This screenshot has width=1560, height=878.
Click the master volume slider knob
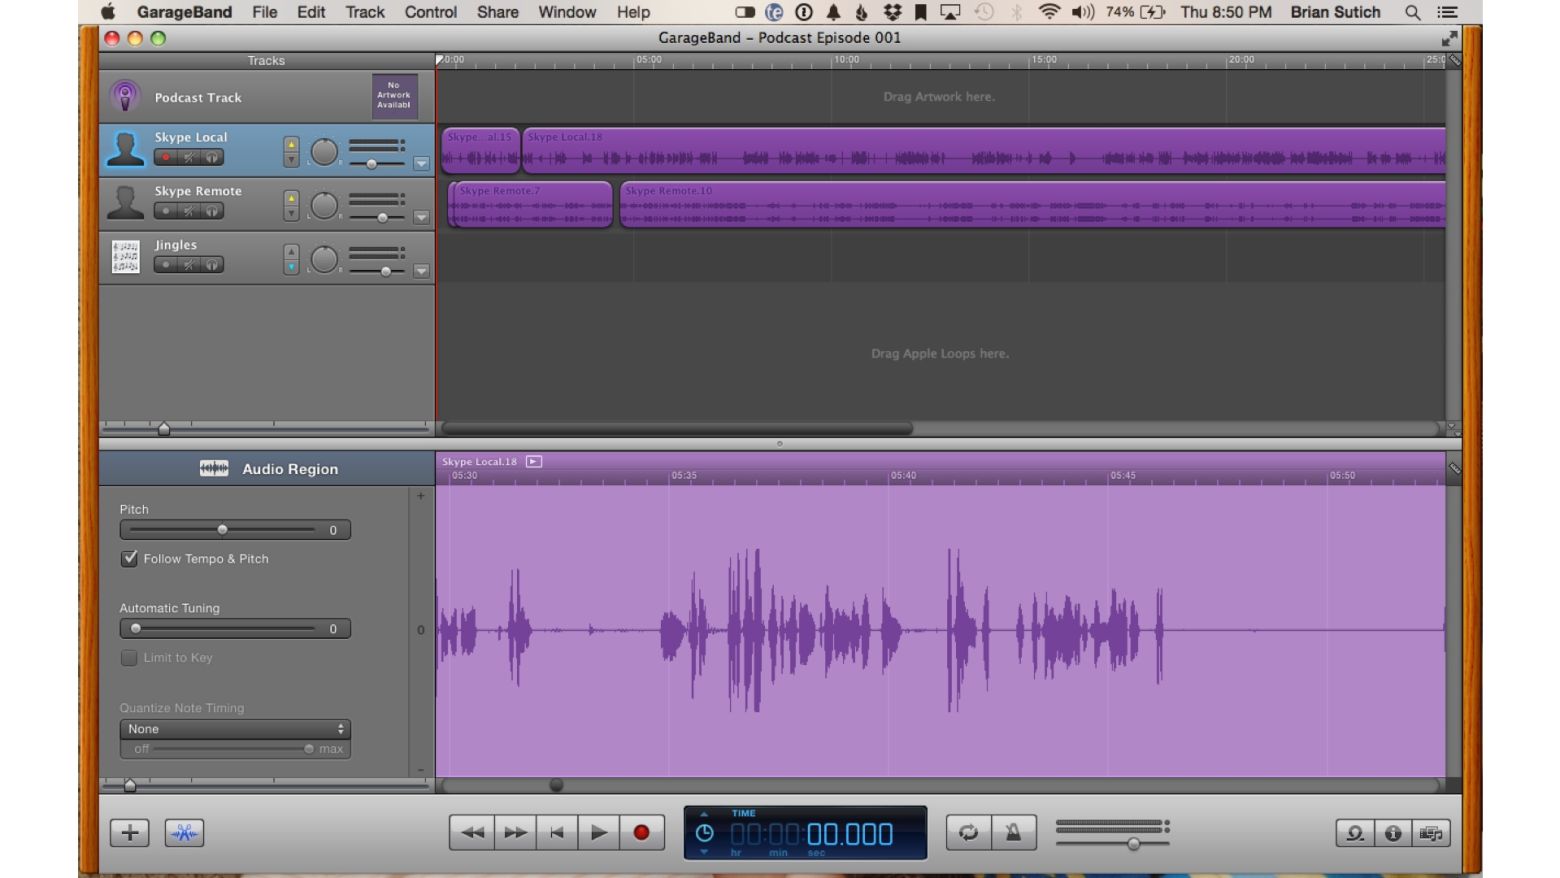[1133, 844]
